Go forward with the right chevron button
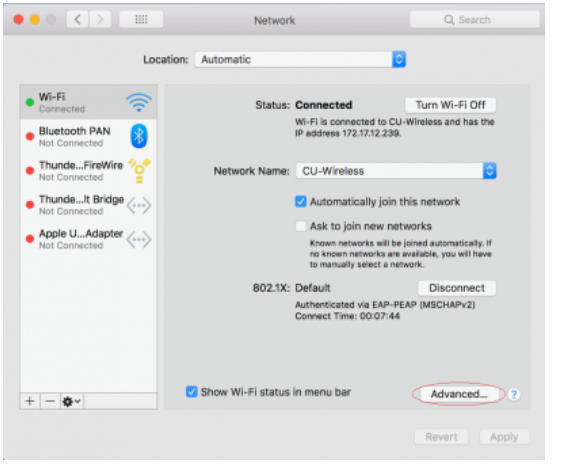The width and height of the screenshot is (562, 467). point(100,19)
